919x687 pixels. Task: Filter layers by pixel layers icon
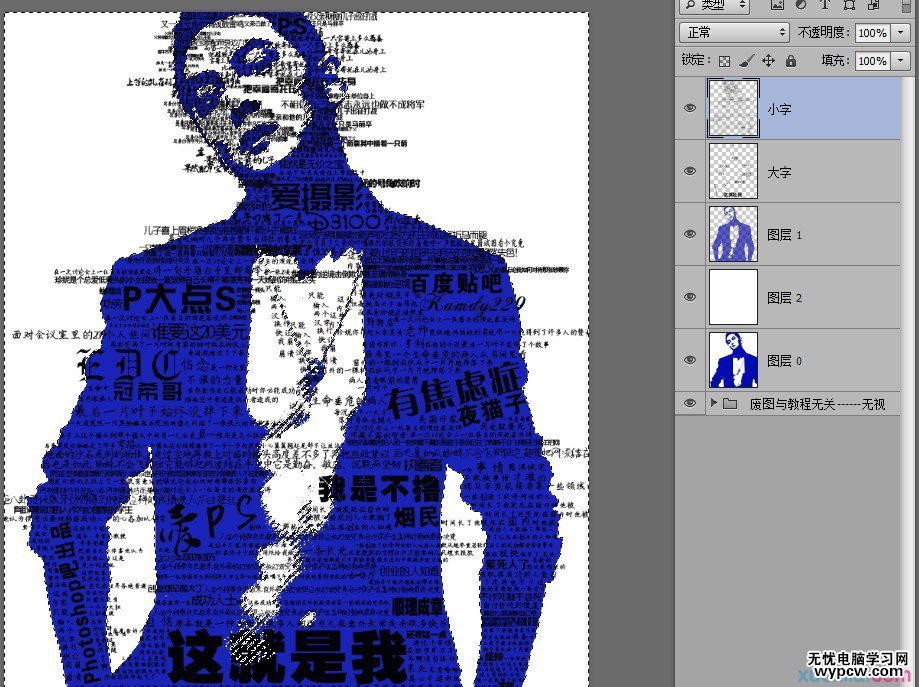[777, 5]
